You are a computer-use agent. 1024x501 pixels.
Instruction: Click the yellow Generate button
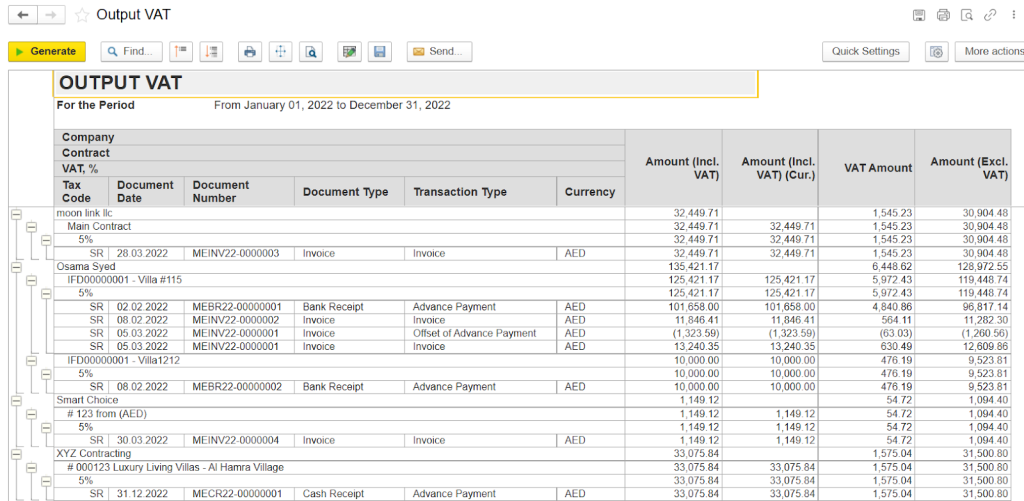(x=46, y=51)
